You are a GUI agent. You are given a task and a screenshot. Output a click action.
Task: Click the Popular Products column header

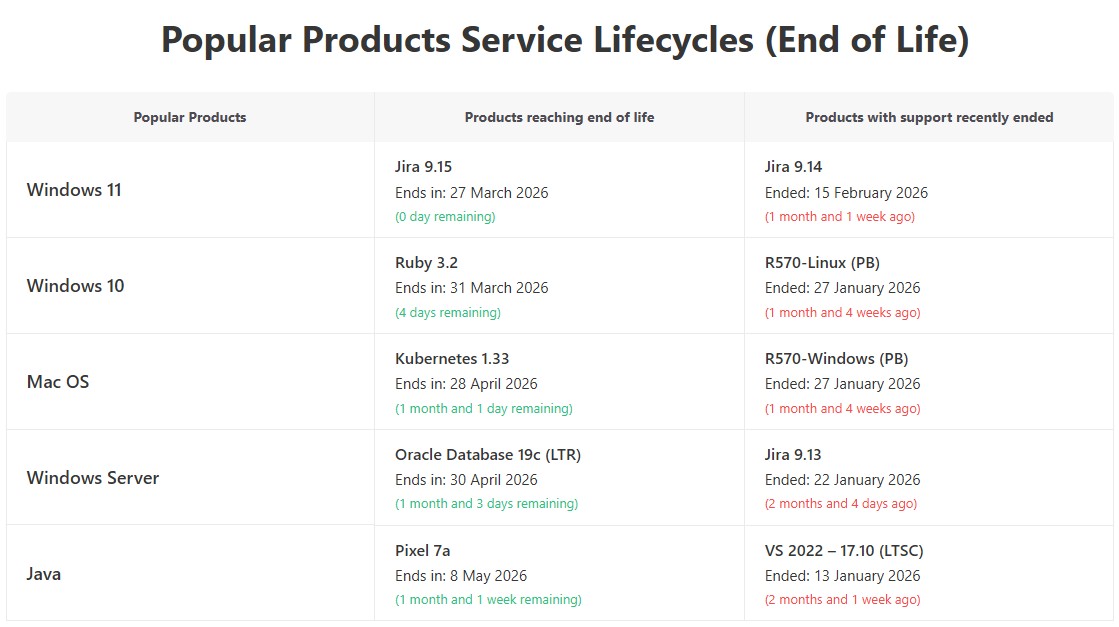point(190,117)
